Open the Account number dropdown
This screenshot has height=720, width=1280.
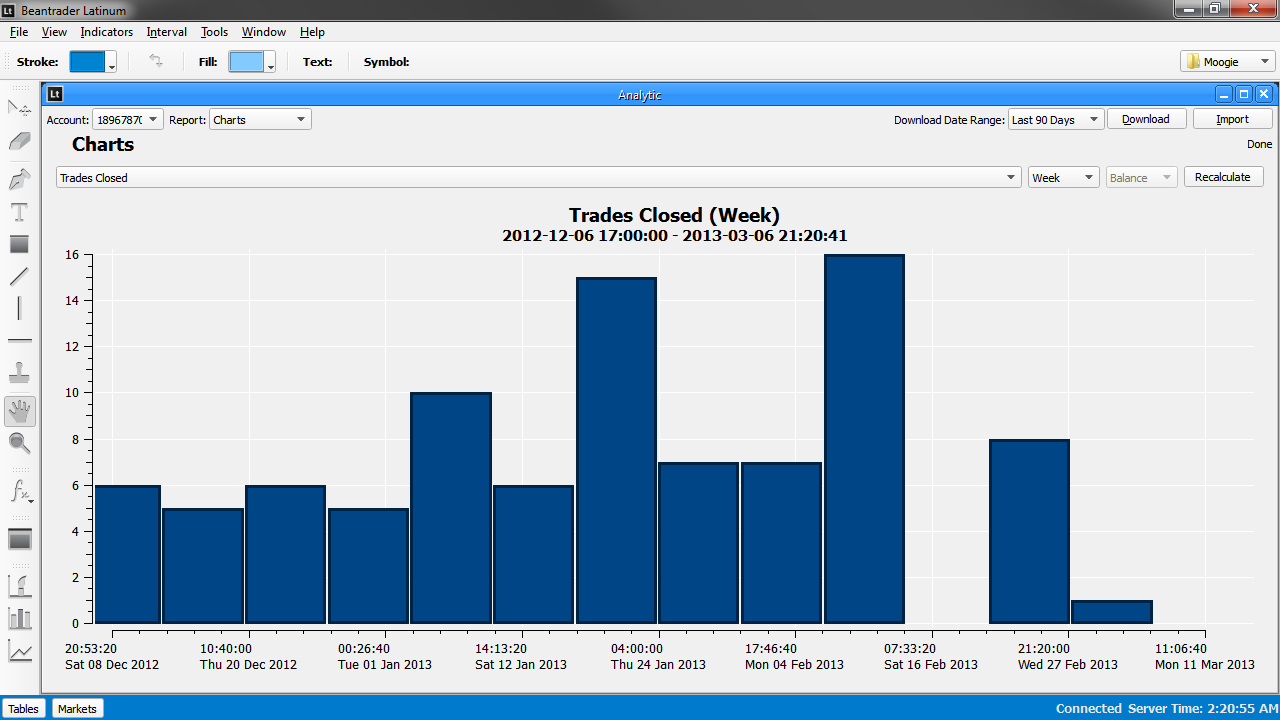pos(128,119)
